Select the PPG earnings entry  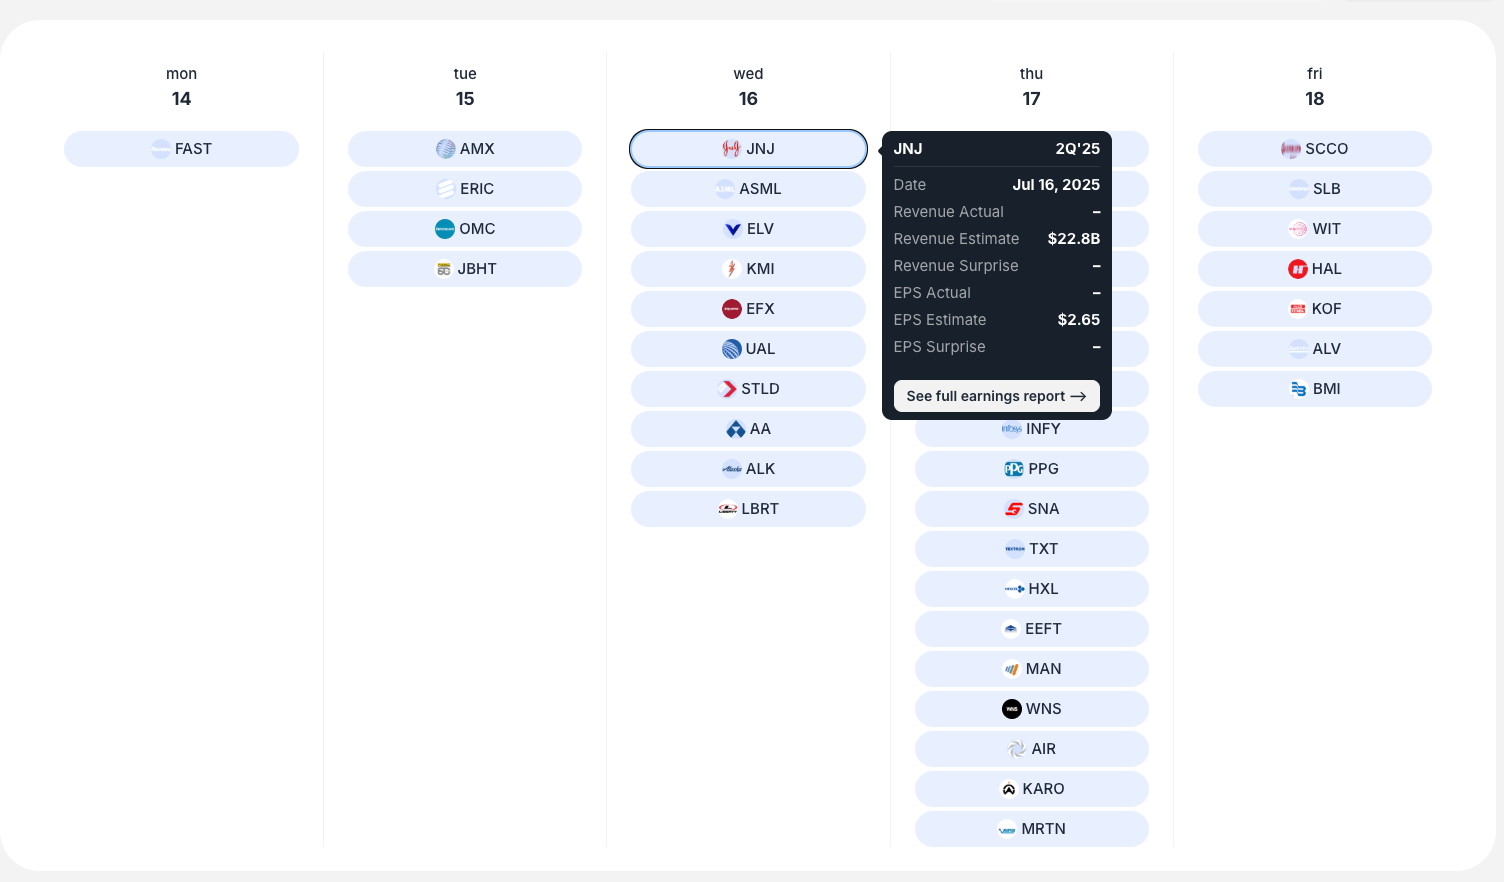click(x=1032, y=469)
